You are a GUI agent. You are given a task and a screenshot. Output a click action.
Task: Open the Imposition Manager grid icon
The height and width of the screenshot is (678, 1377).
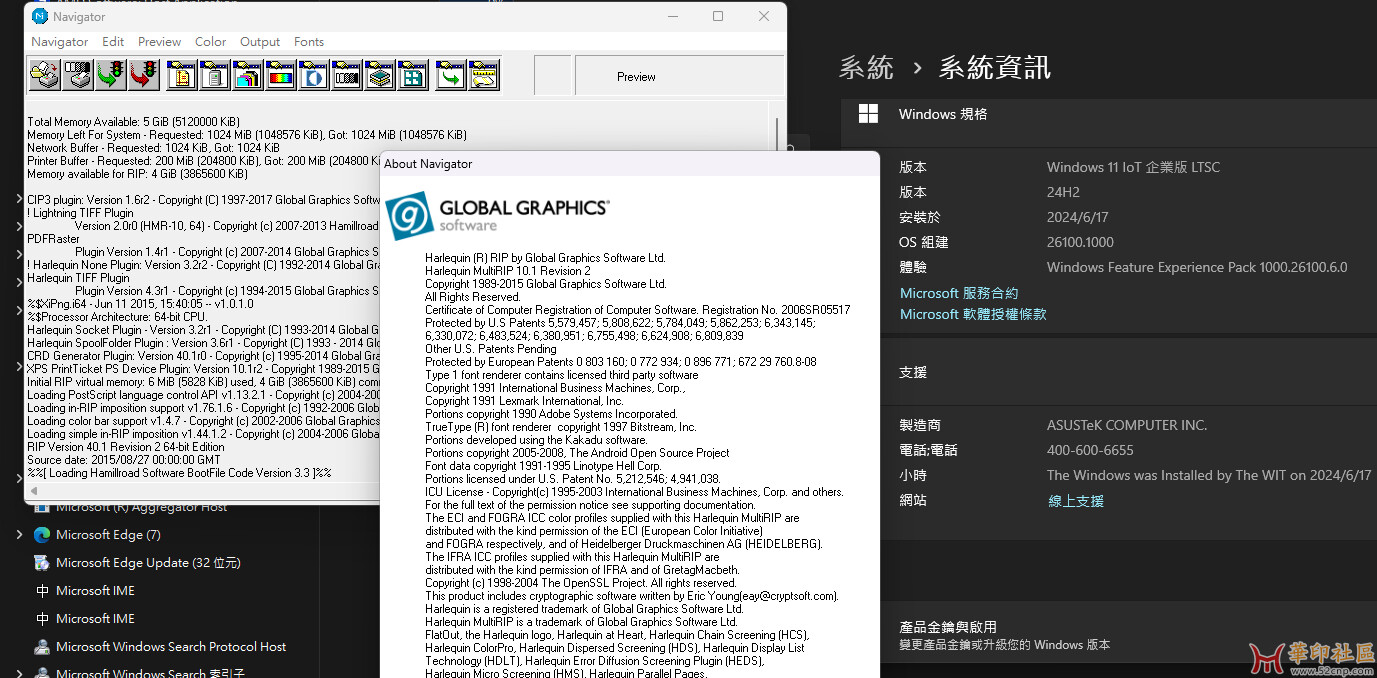click(x=412, y=75)
